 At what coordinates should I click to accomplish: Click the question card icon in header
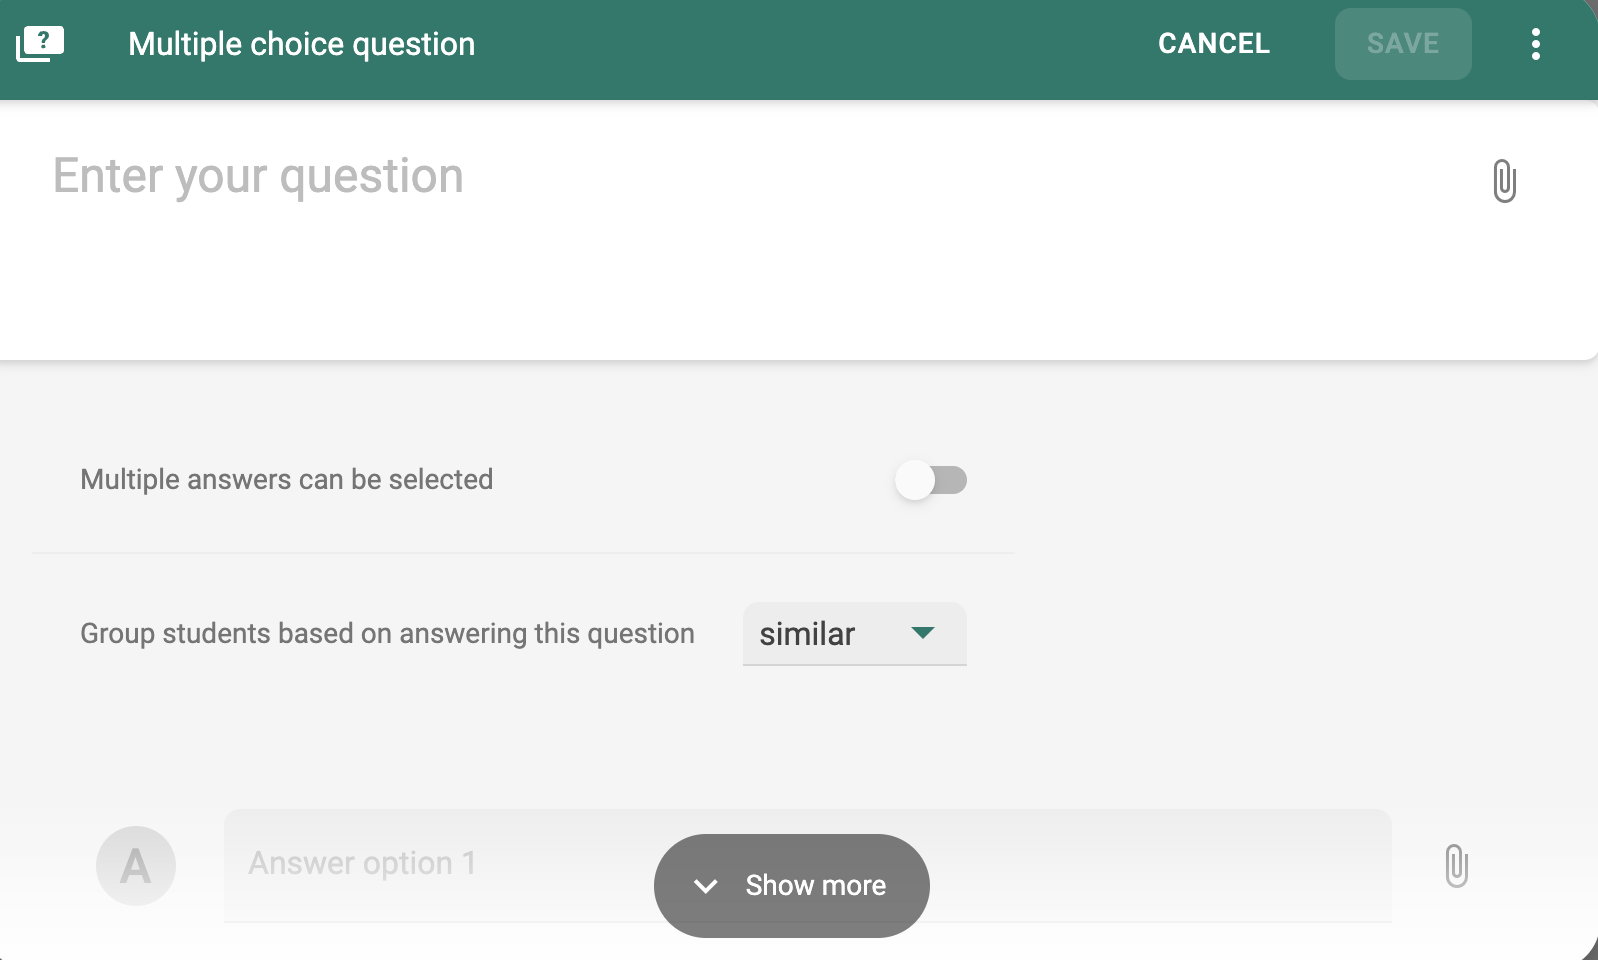(x=40, y=44)
